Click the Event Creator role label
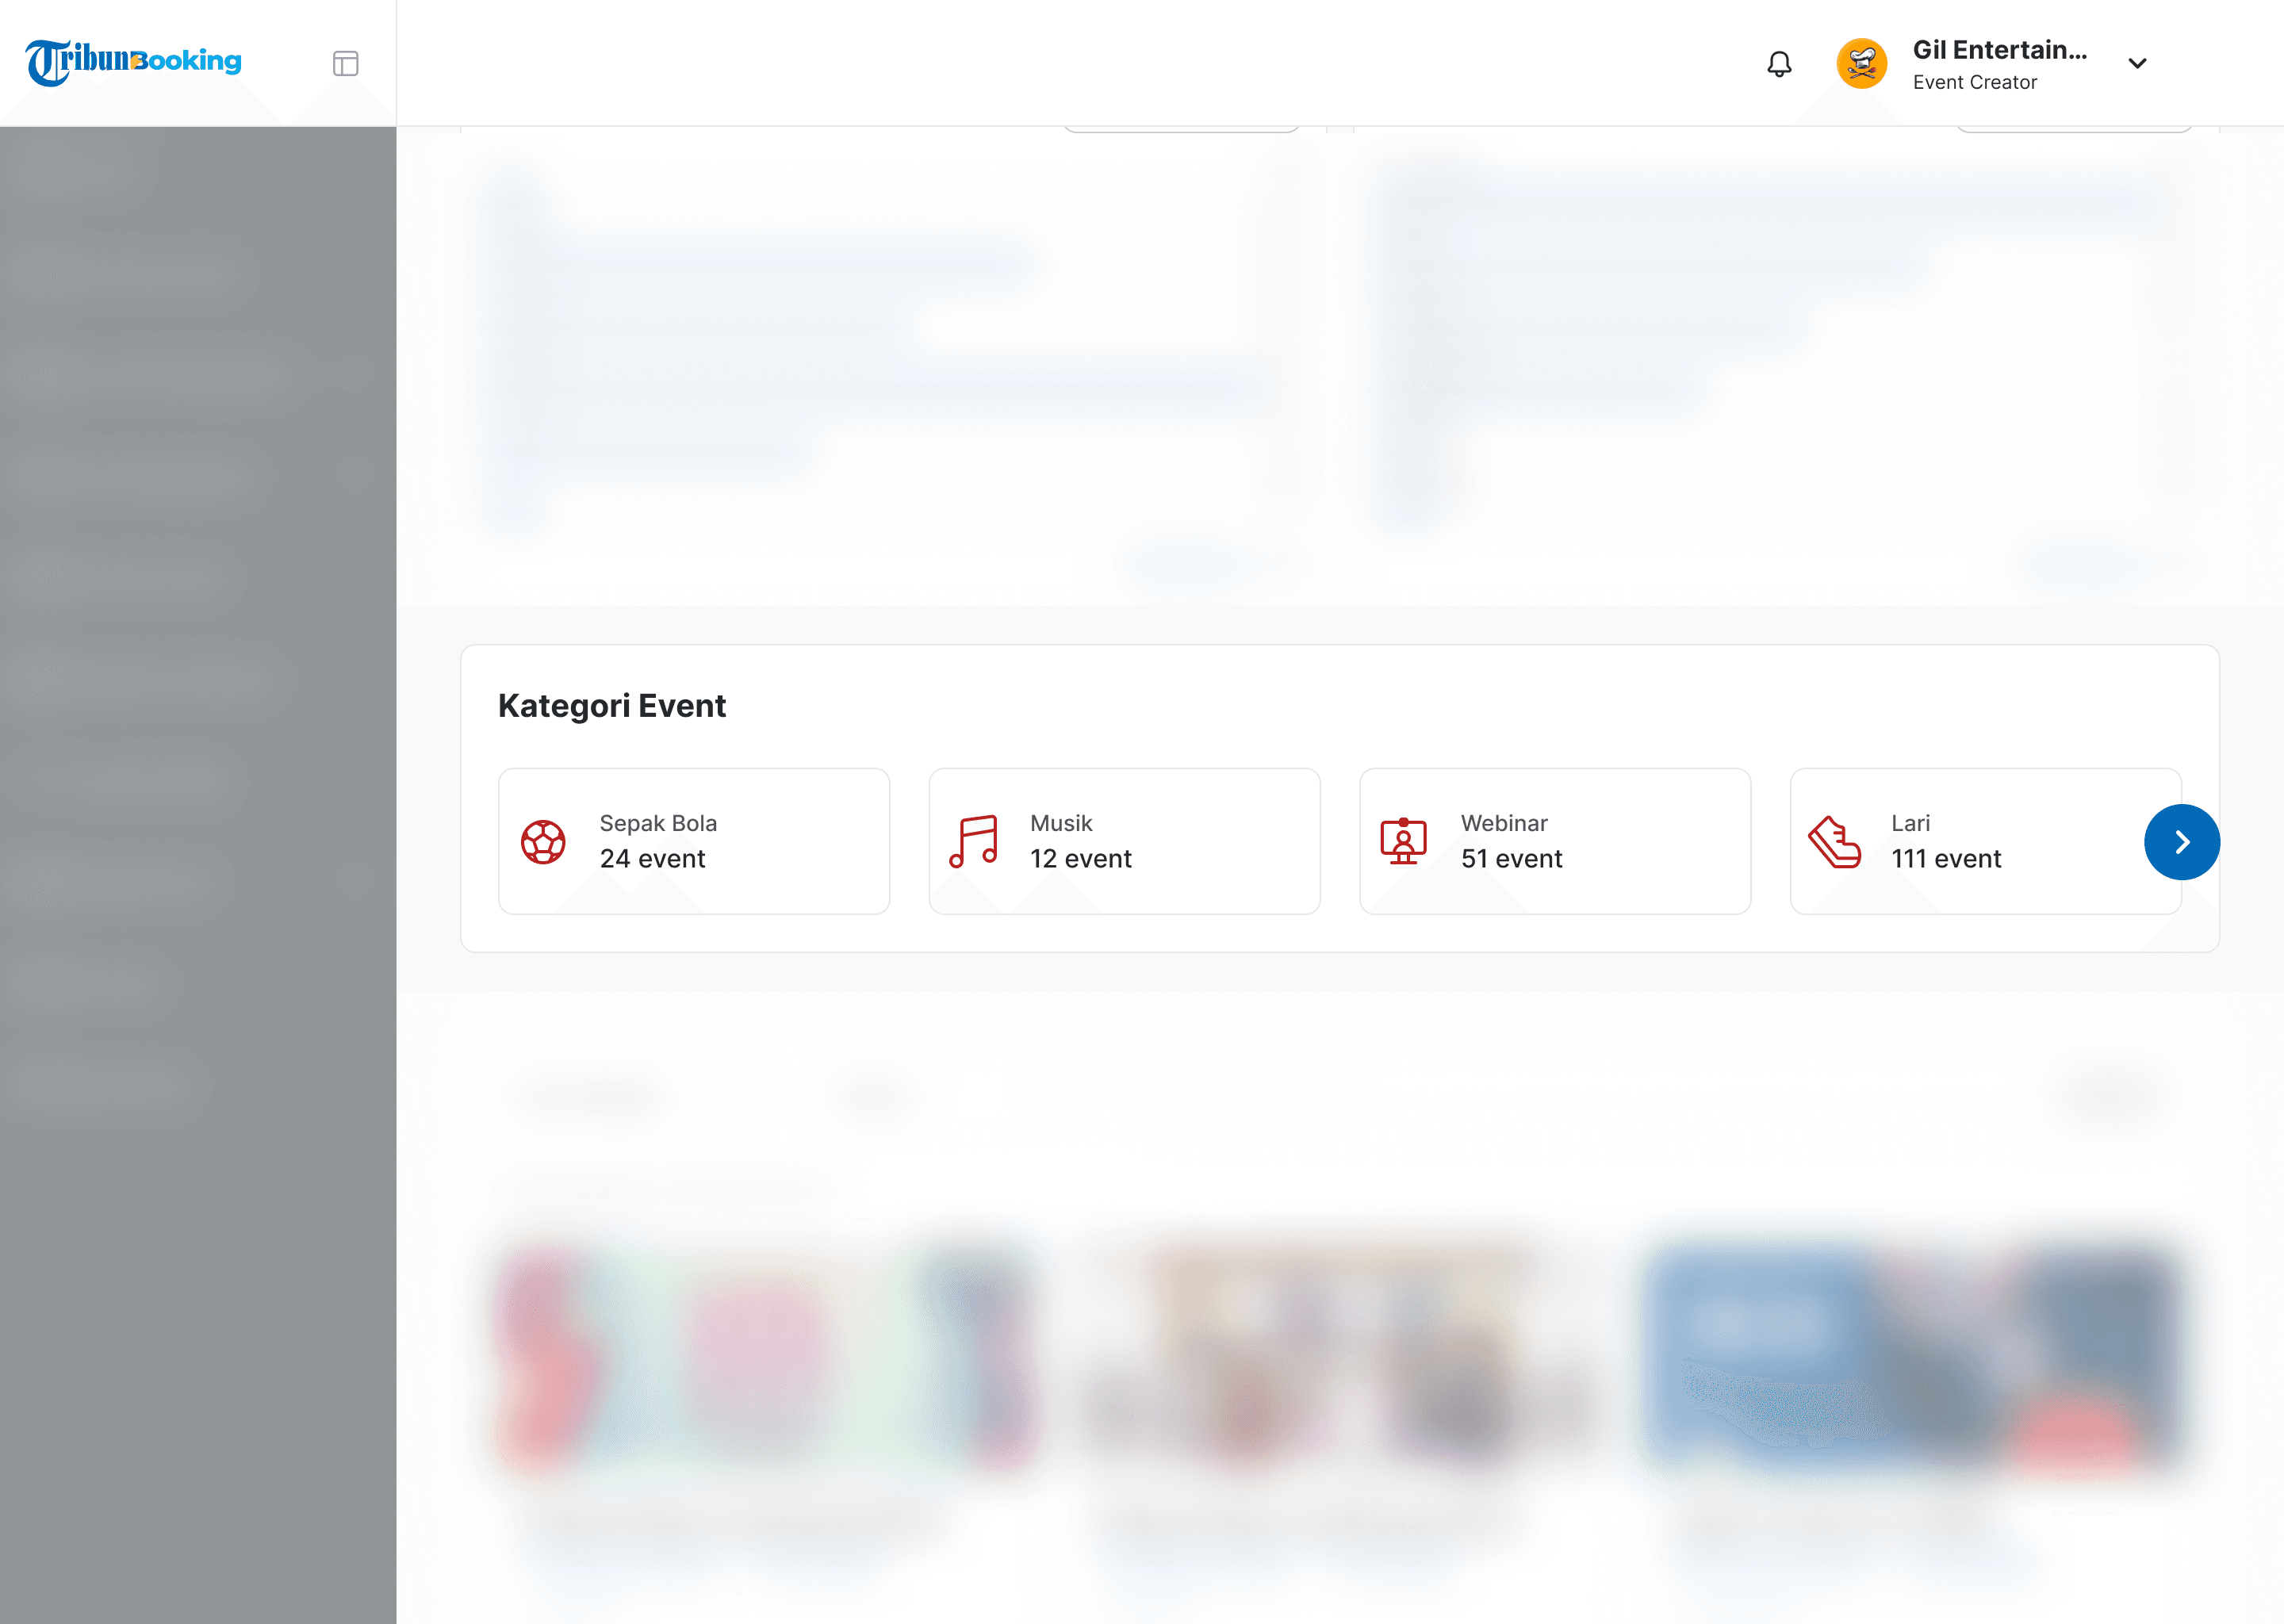This screenshot has width=2284, height=1624. point(1974,83)
